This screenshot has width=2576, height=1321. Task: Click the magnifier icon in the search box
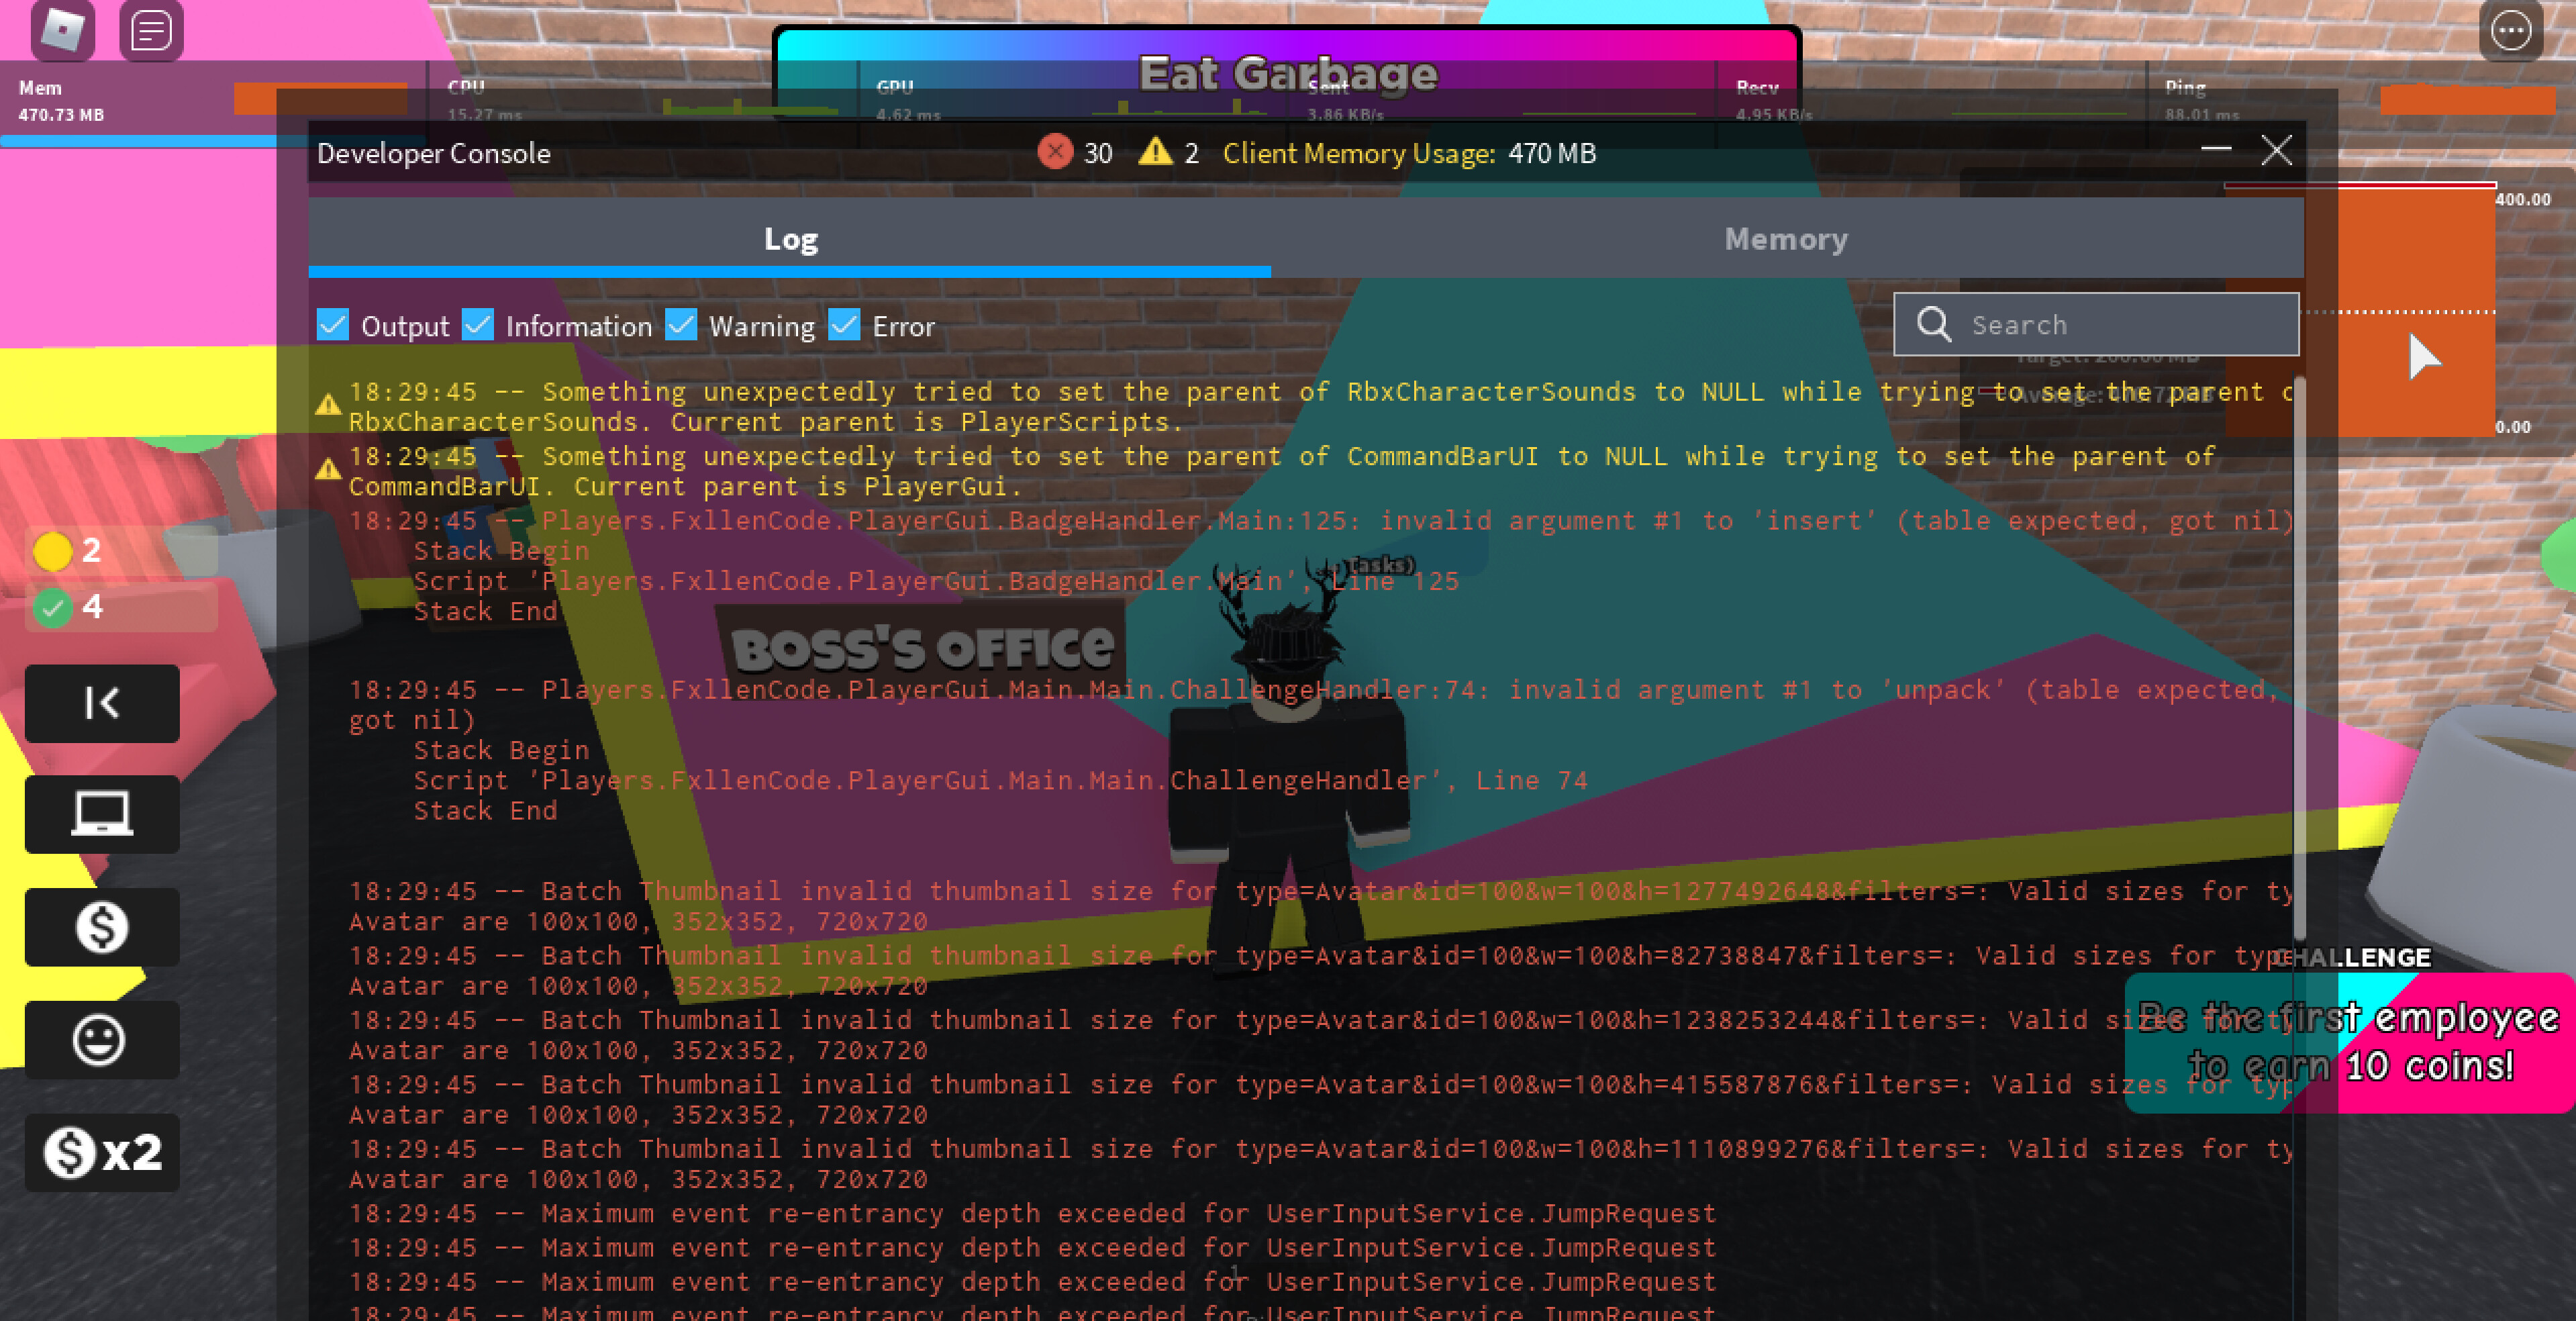click(x=1934, y=324)
